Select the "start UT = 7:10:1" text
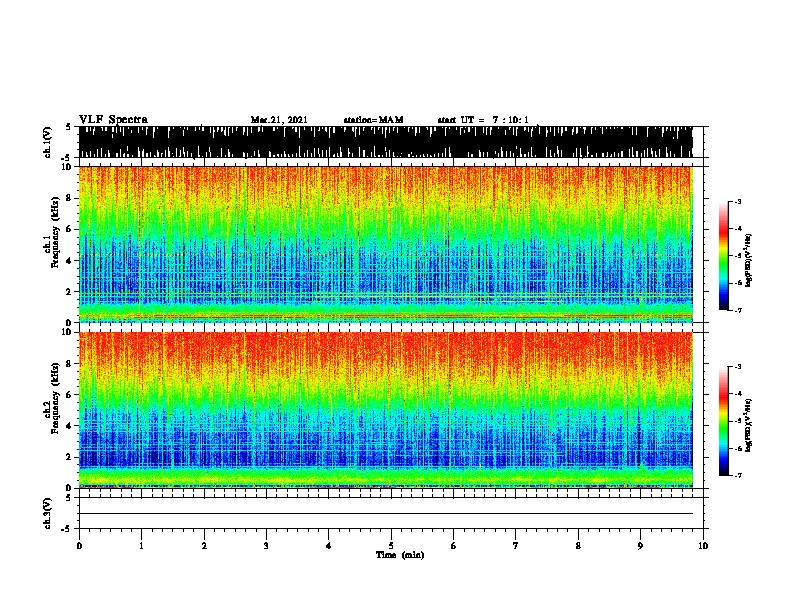Screen dimensions: 792x612 483,120
